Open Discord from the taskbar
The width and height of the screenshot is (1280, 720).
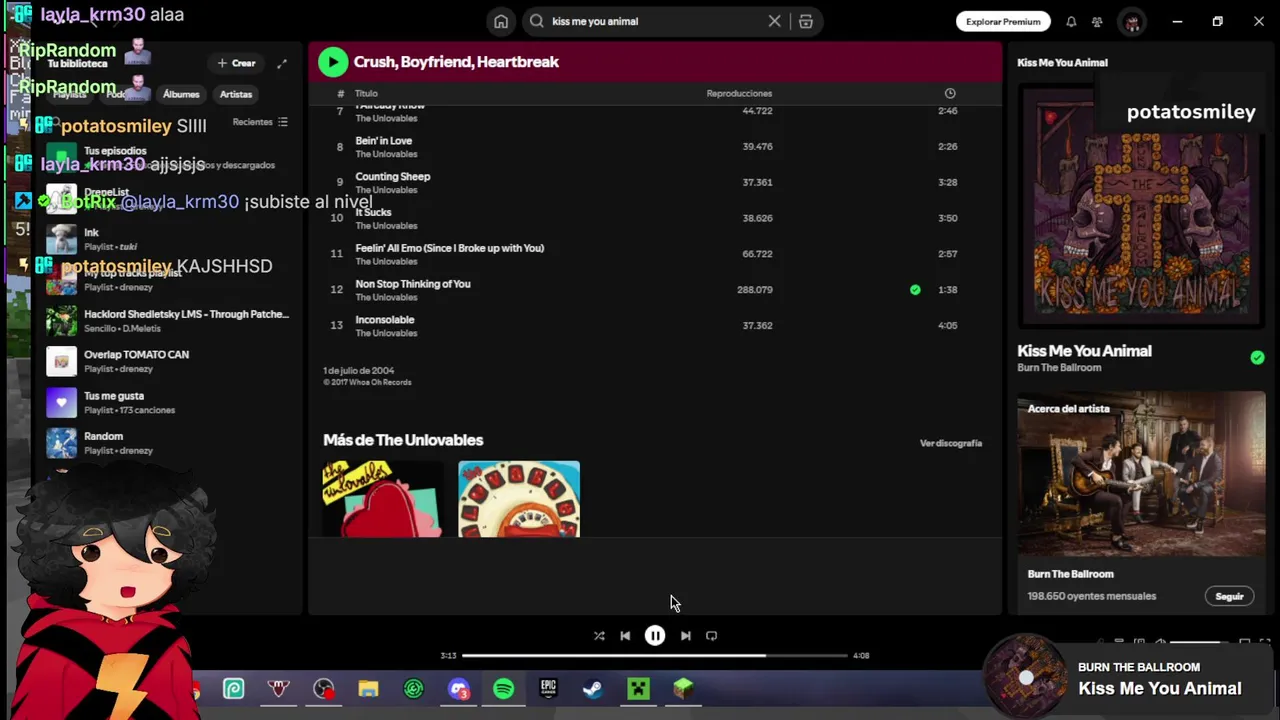(458, 689)
